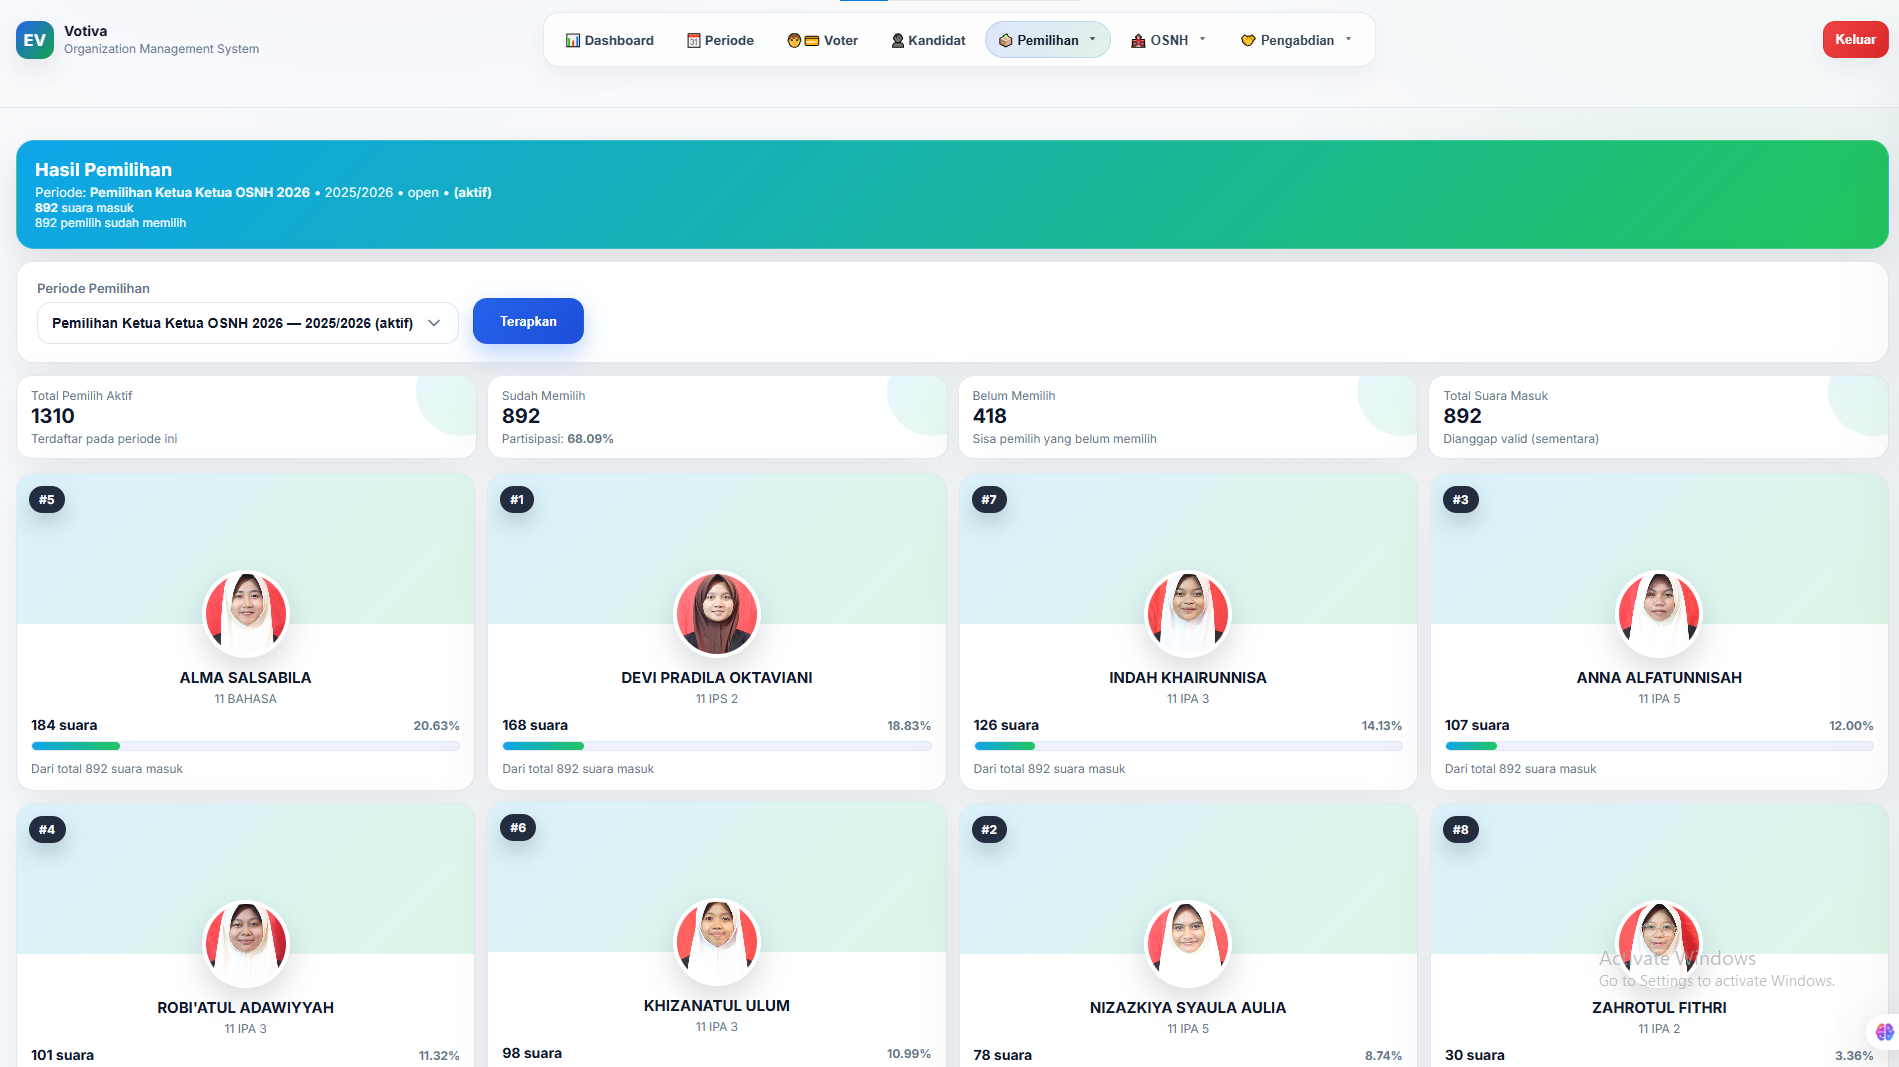Click the #2 badge on Nizazkiya's card

click(x=989, y=830)
